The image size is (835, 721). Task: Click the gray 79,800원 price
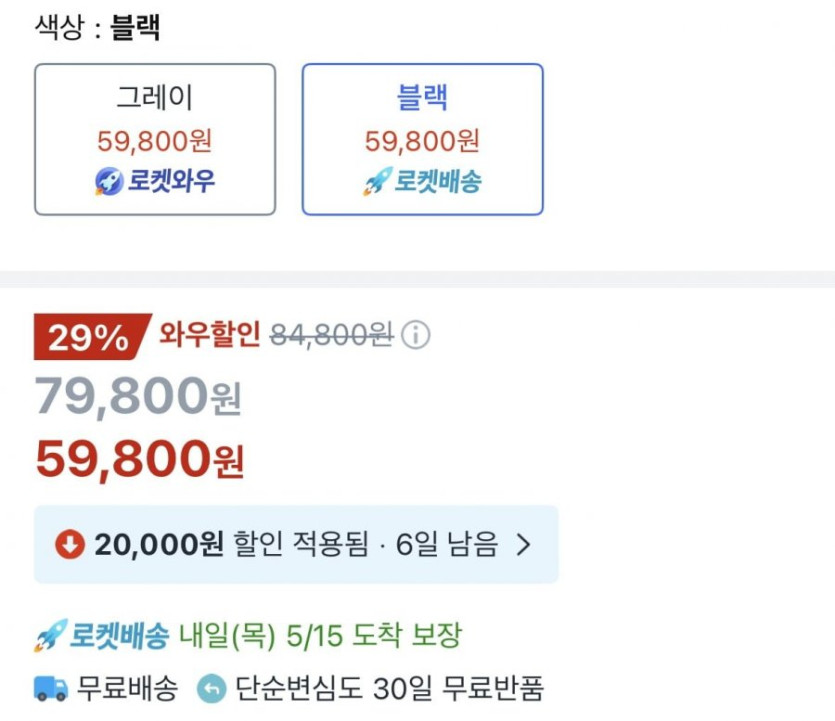(138, 397)
